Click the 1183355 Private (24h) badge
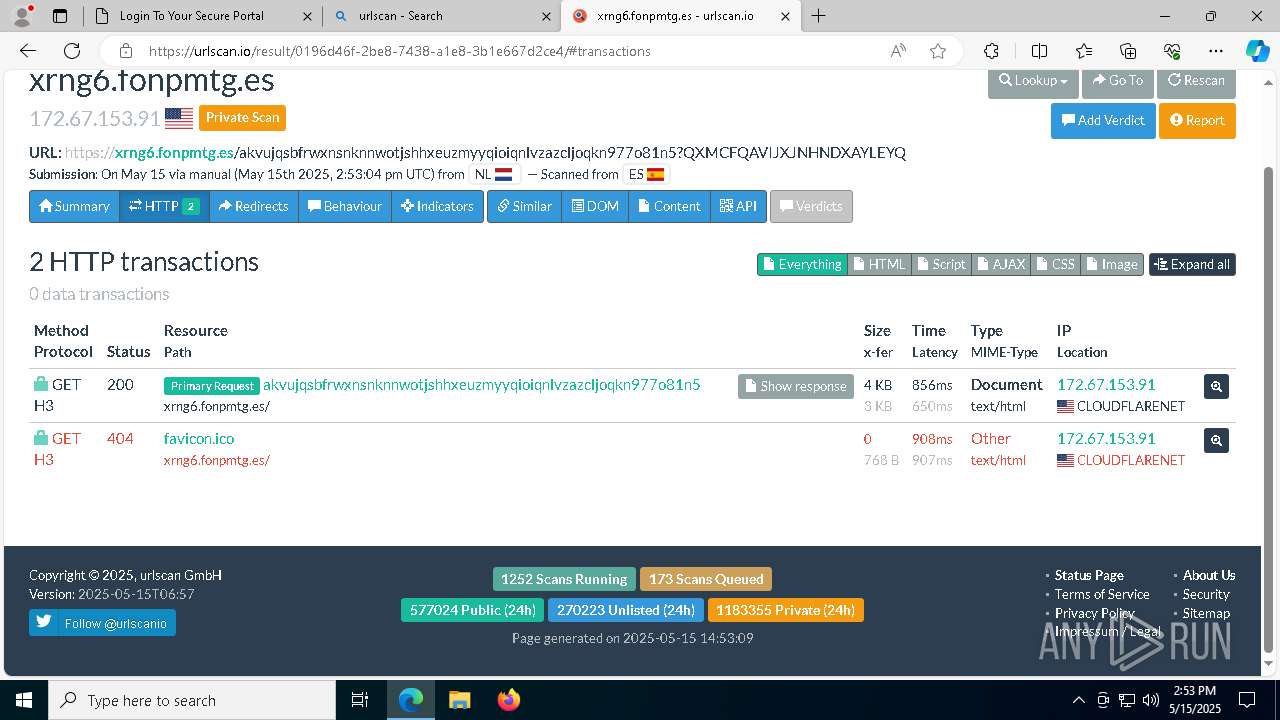The image size is (1280, 720). [785, 610]
